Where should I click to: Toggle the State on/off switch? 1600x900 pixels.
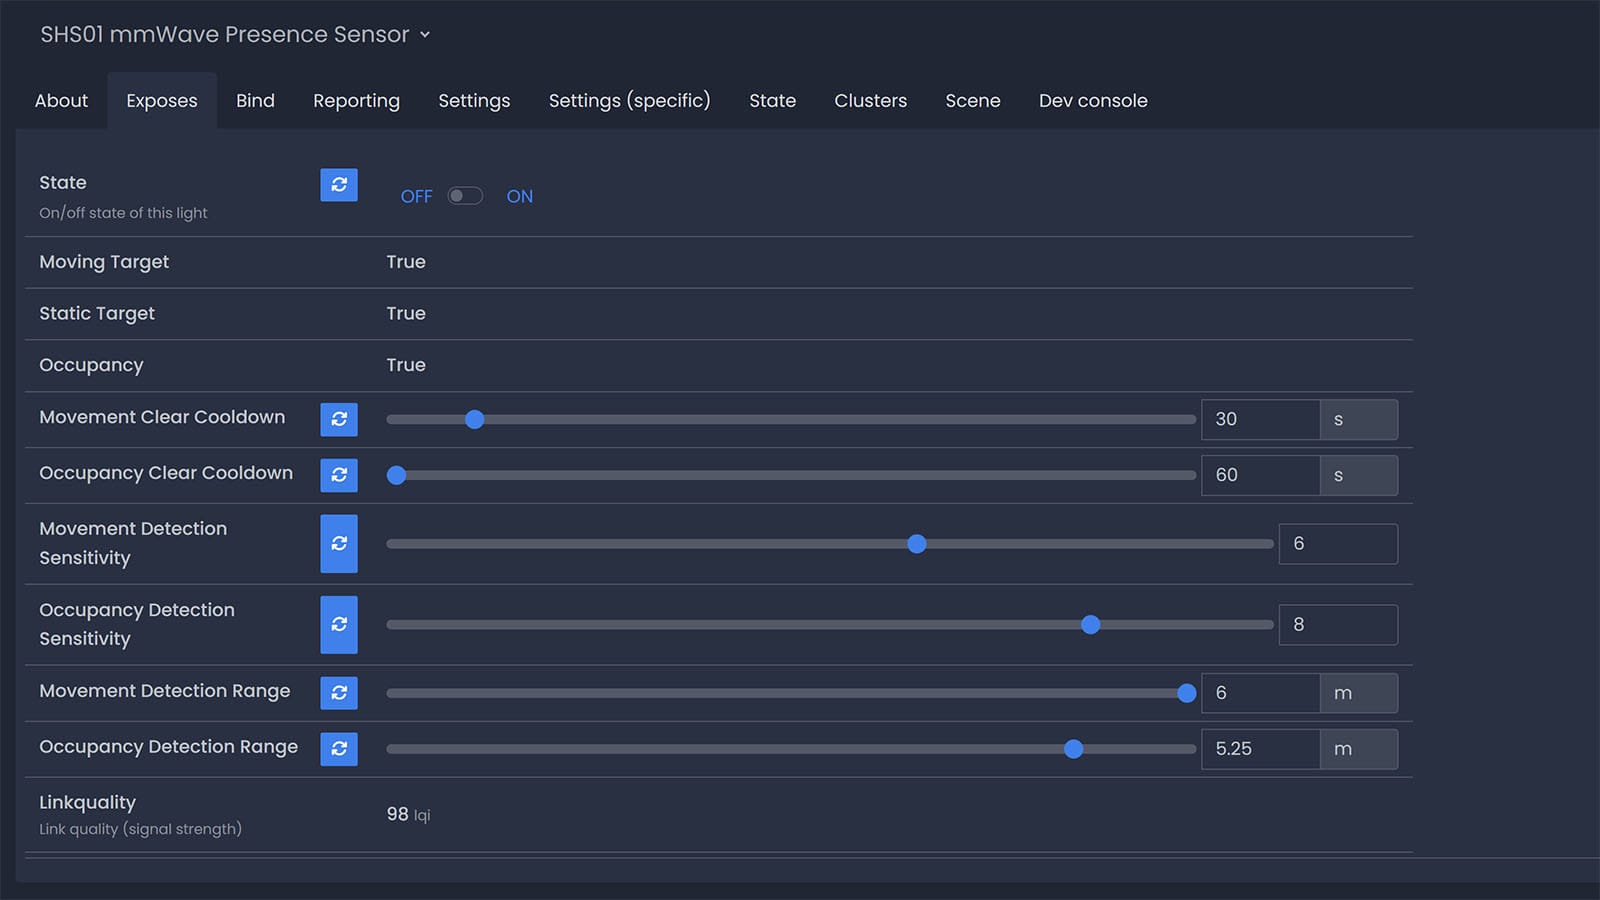point(465,196)
